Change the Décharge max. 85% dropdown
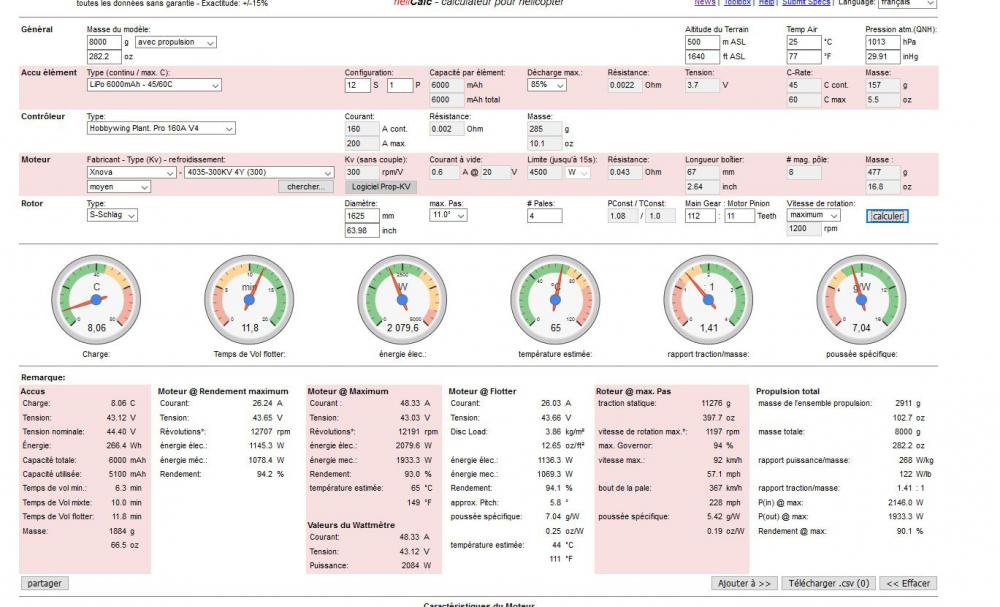Viewport: 1000px width, 607px height. pyautogui.click(x=547, y=85)
